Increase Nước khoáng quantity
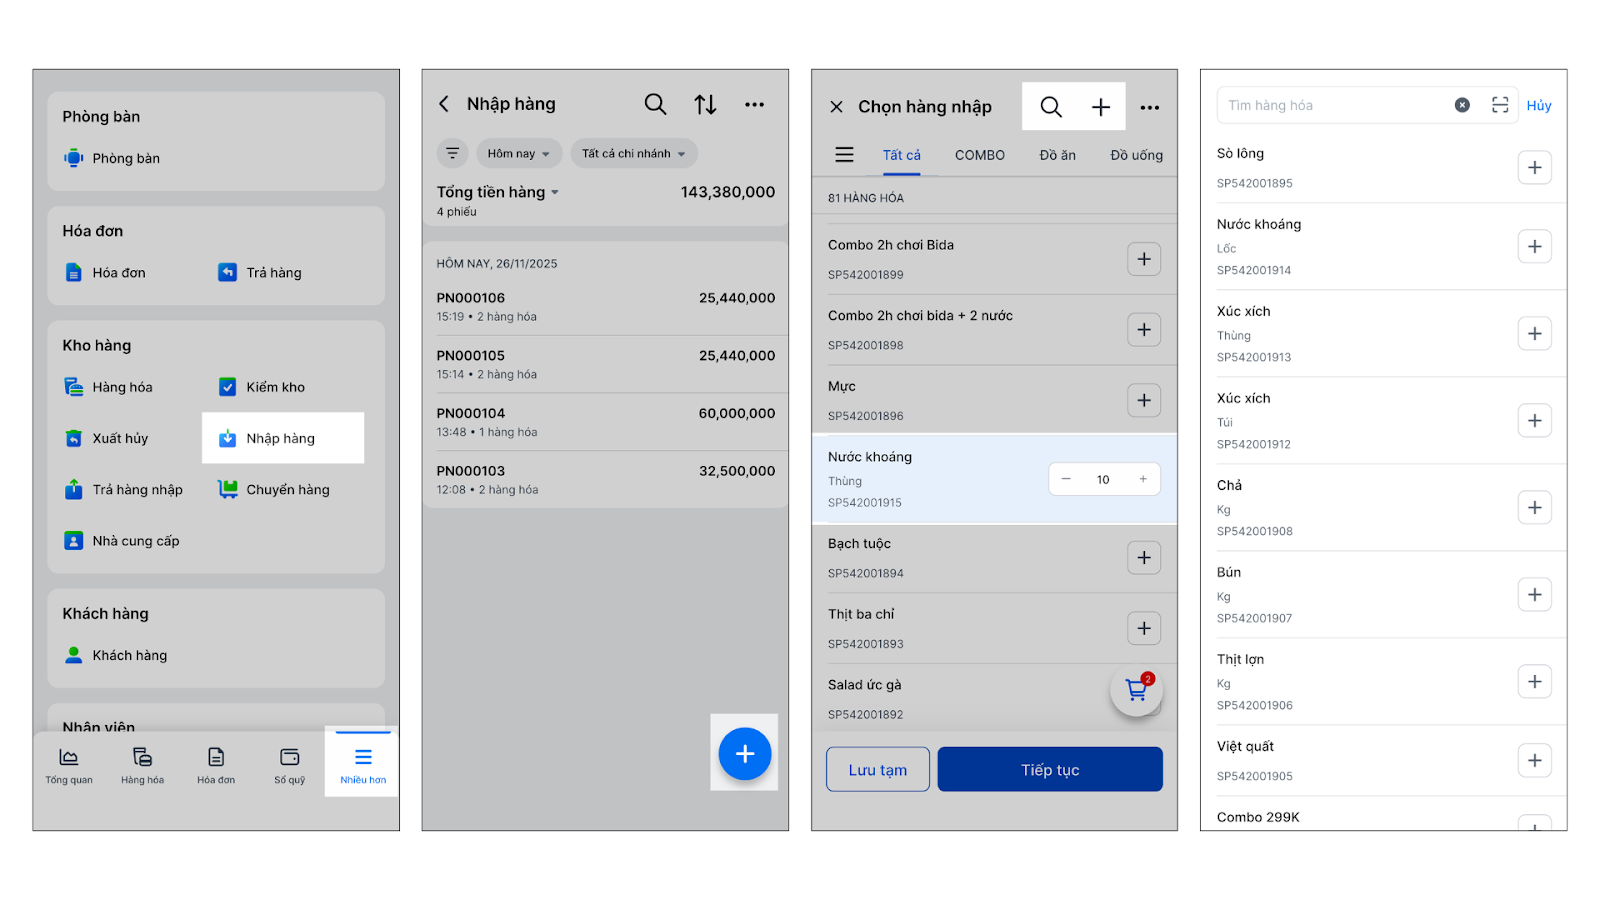Image resolution: width=1600 pixels, height=900 pixels. (x=1143, y=479)
